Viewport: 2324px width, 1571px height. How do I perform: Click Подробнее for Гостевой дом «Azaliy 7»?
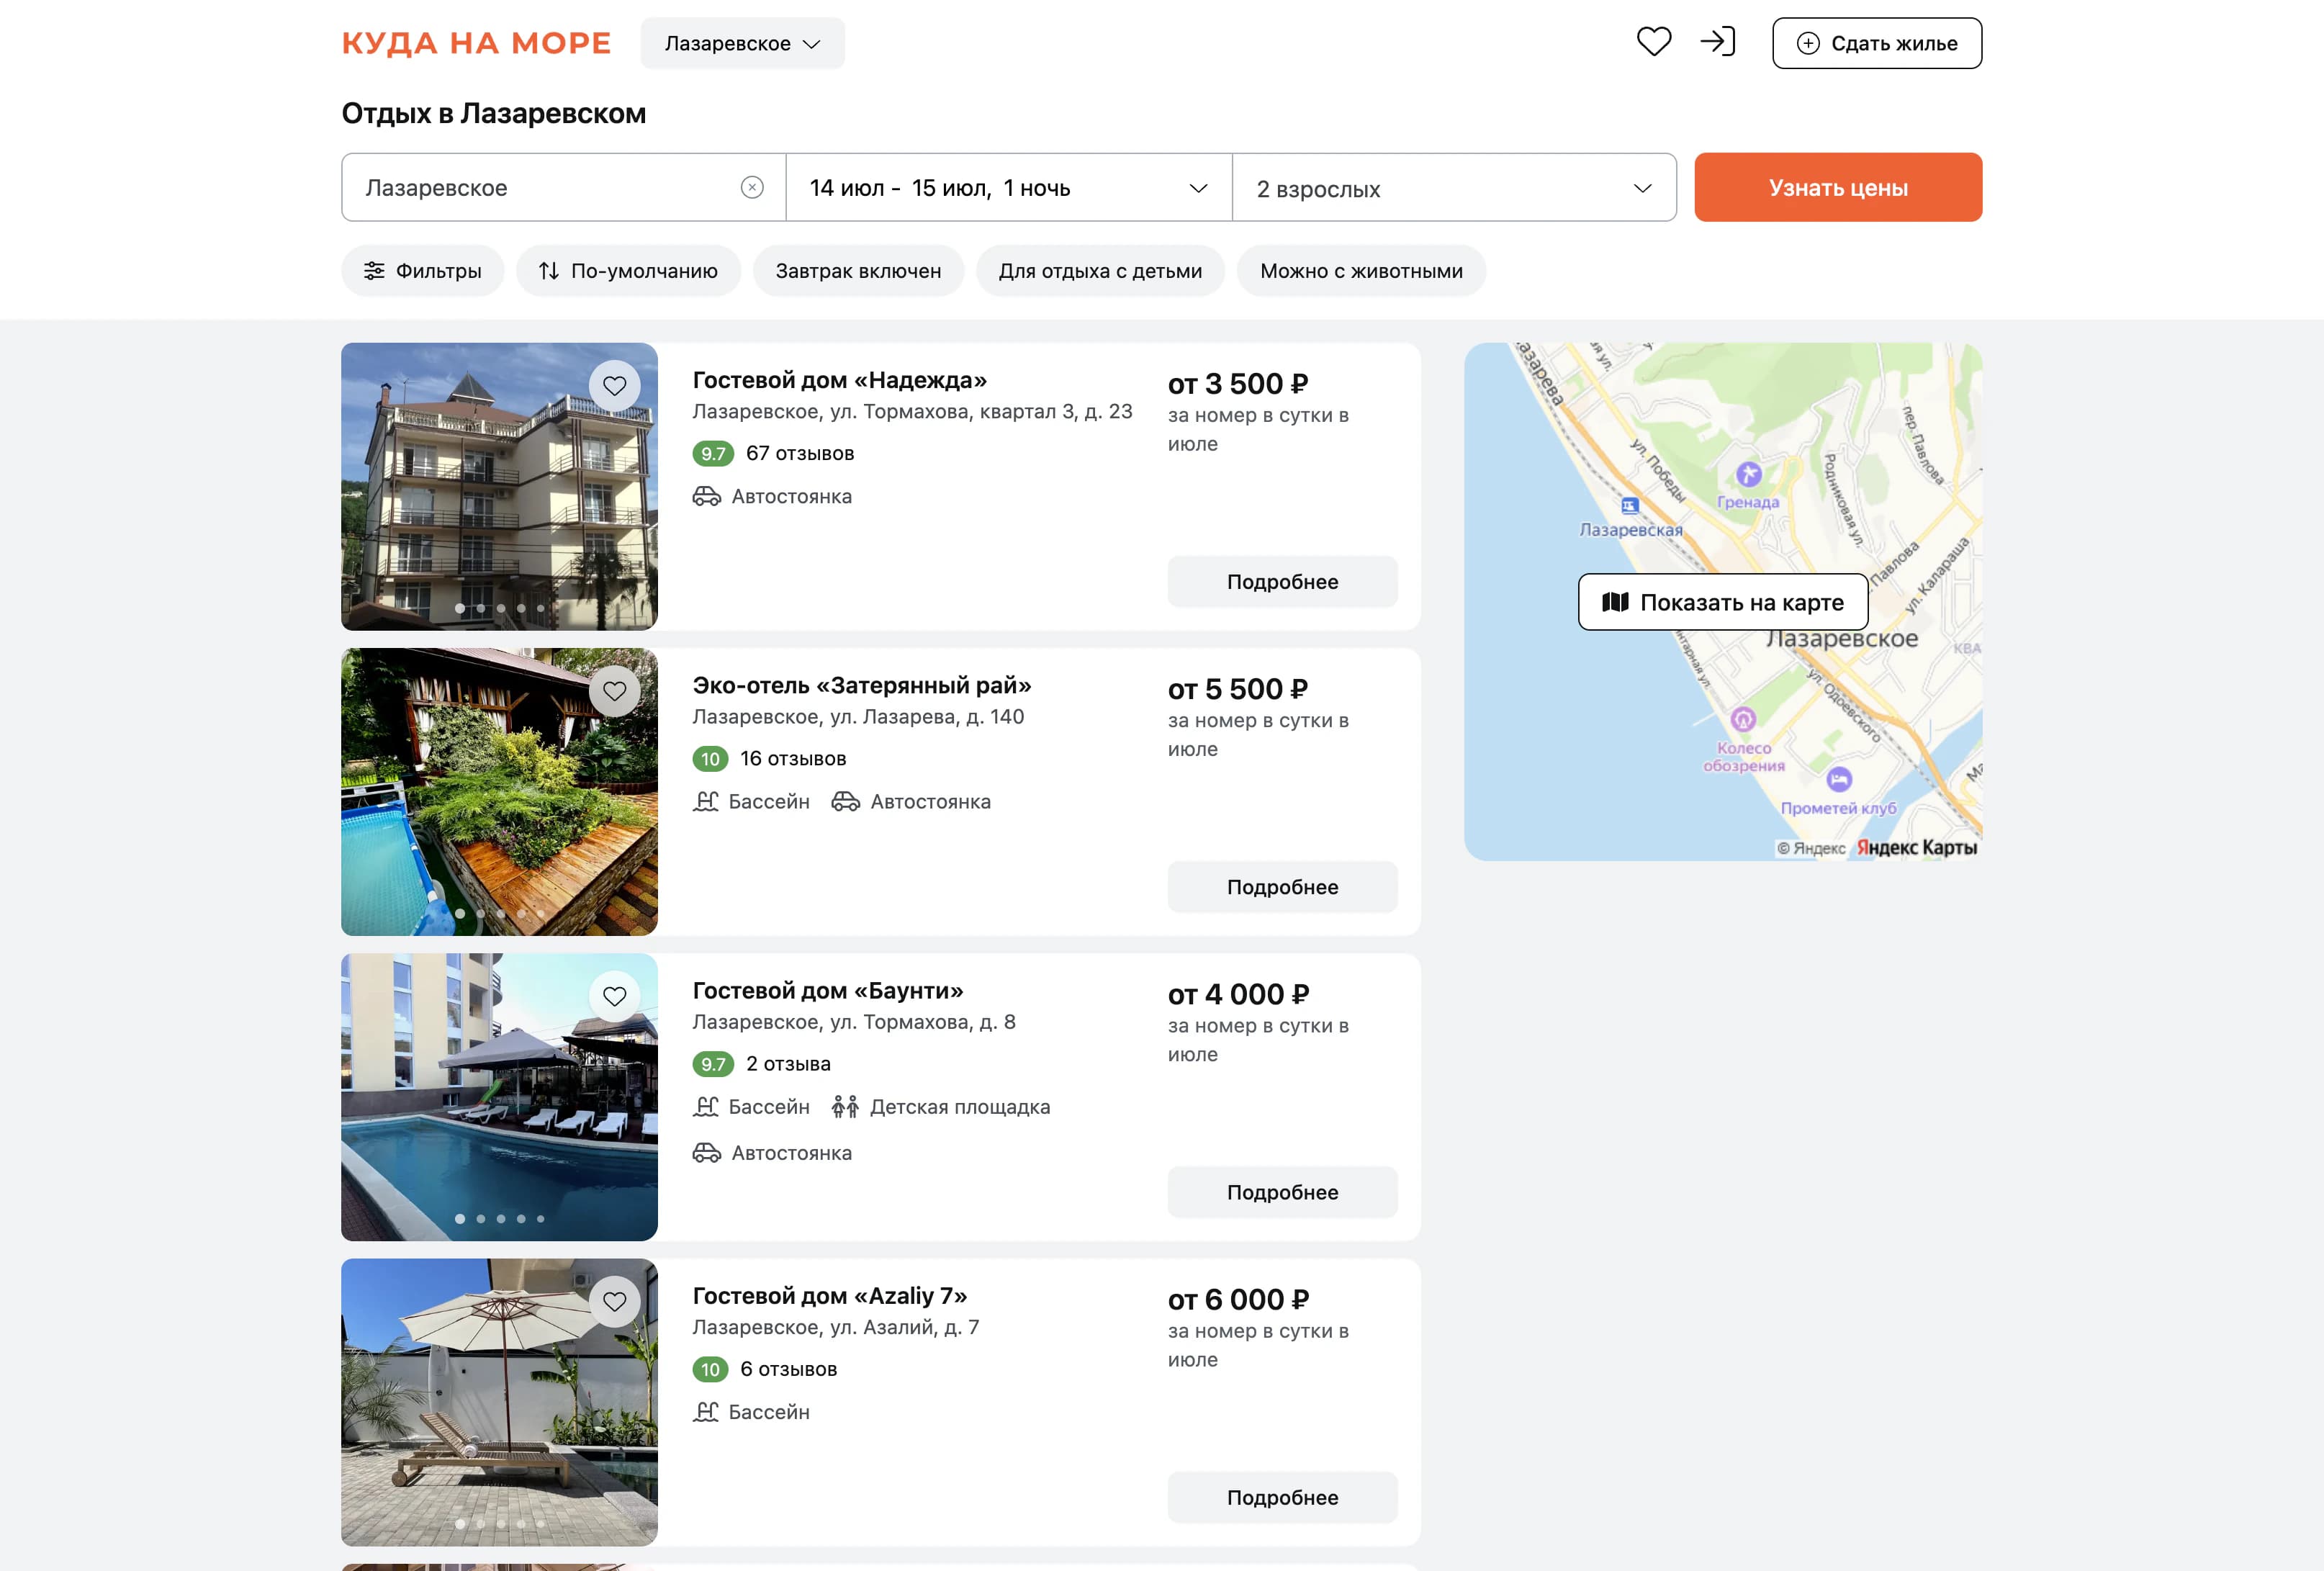pos(1282,1498)
